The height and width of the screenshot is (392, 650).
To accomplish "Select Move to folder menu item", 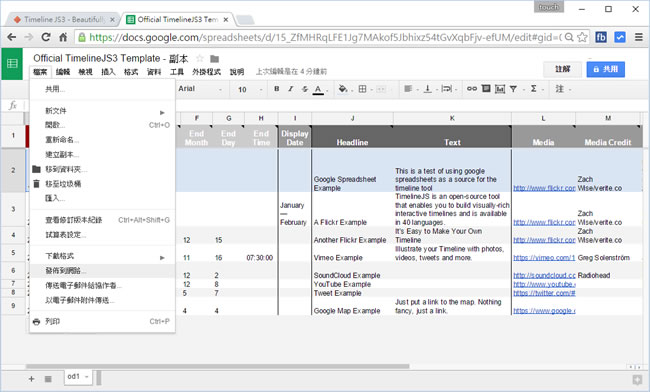I will tap(102, 169).
